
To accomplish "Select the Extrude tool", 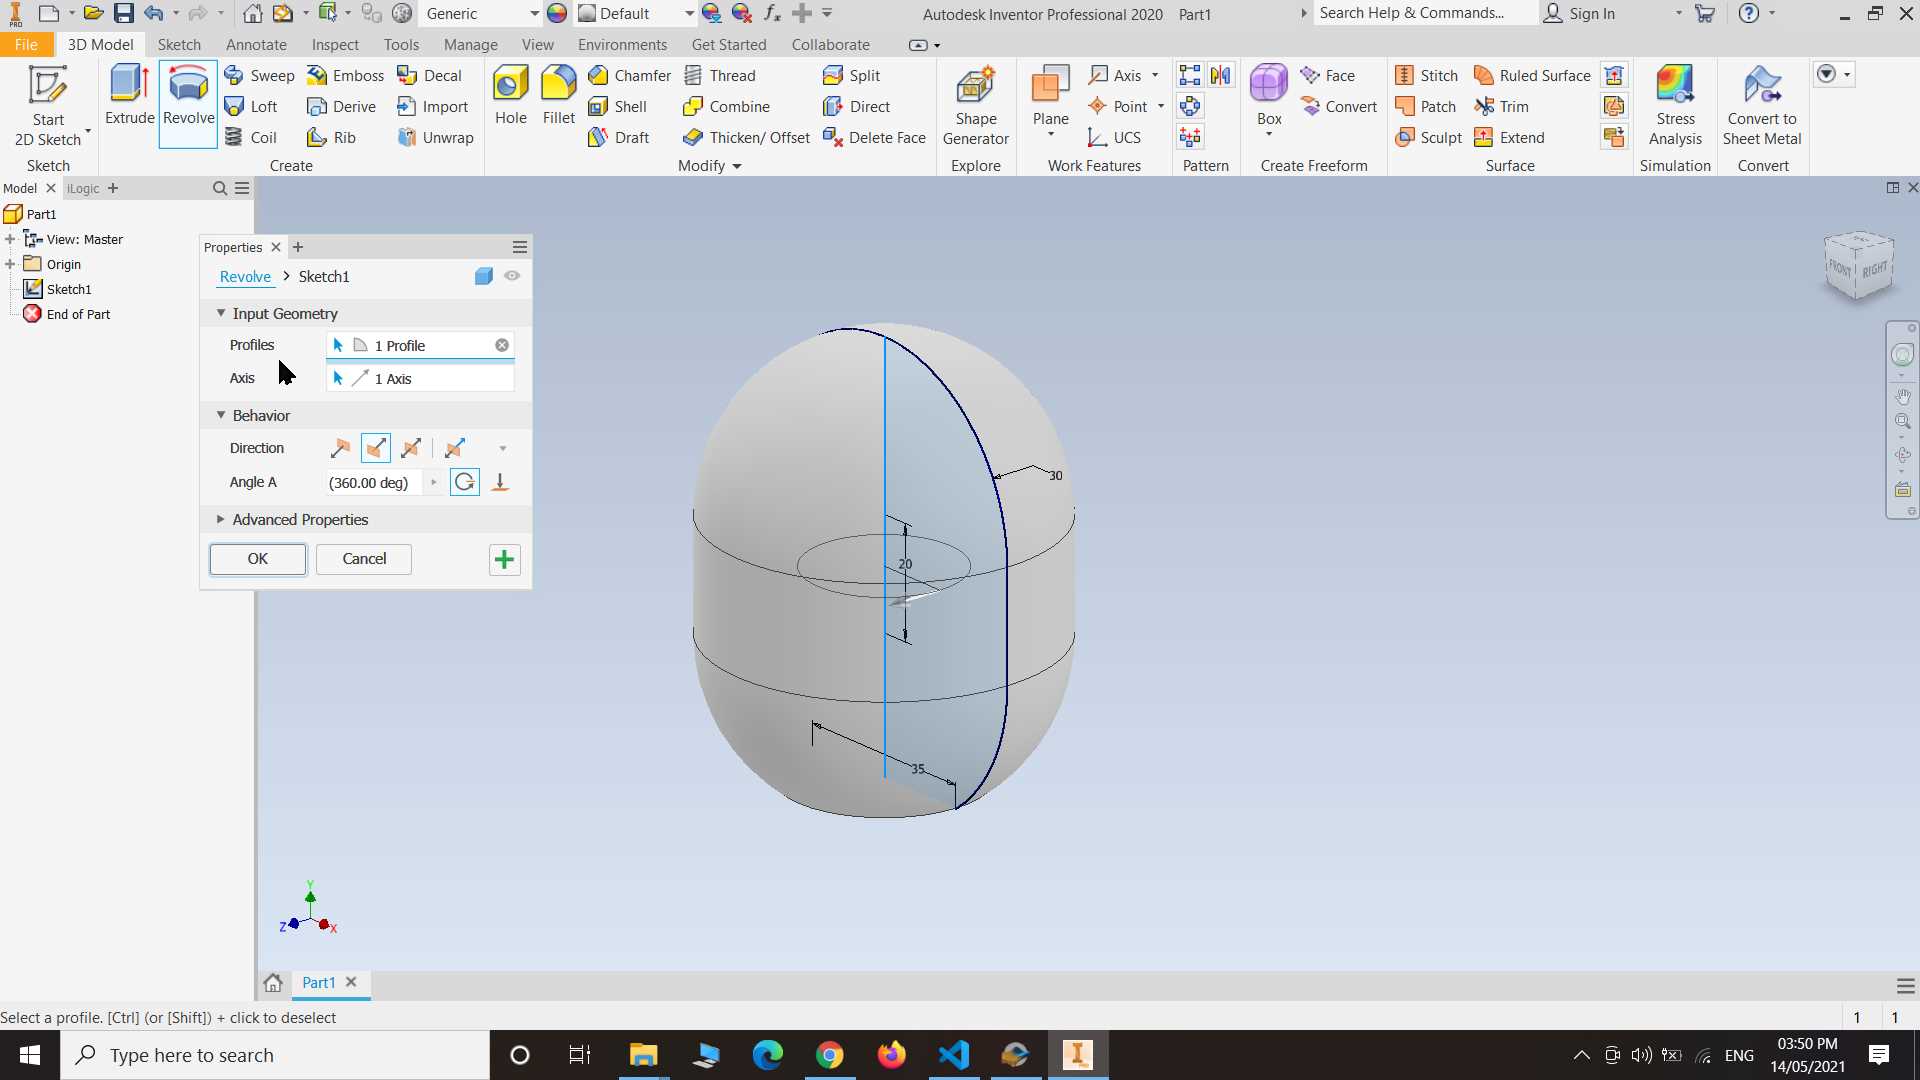I will point(130,96).
